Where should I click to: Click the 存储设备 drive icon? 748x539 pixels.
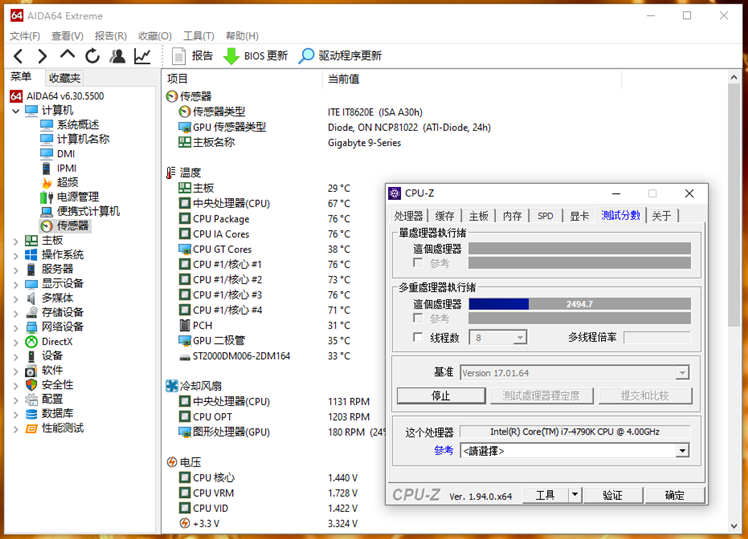[x=31, y=312]
